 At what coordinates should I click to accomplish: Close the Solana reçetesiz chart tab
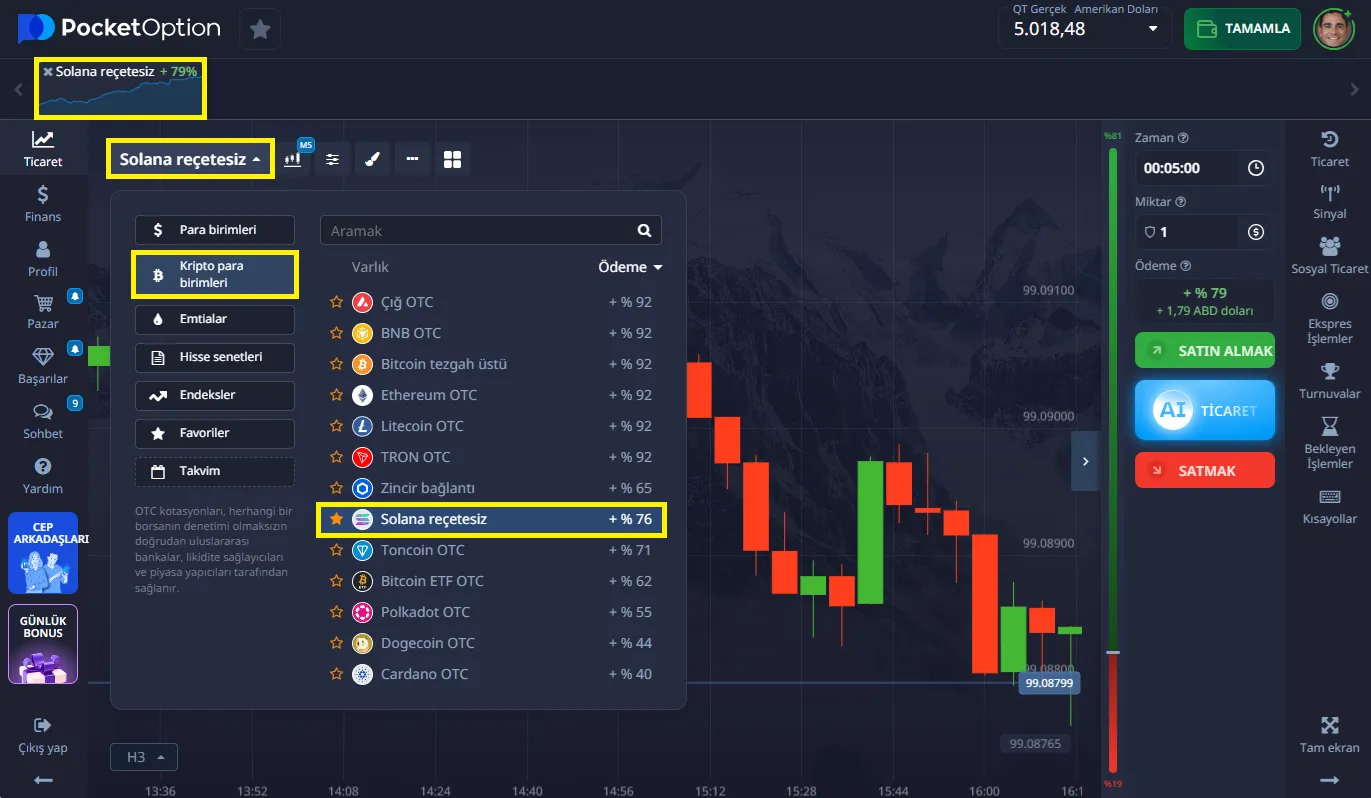point(48,72)
